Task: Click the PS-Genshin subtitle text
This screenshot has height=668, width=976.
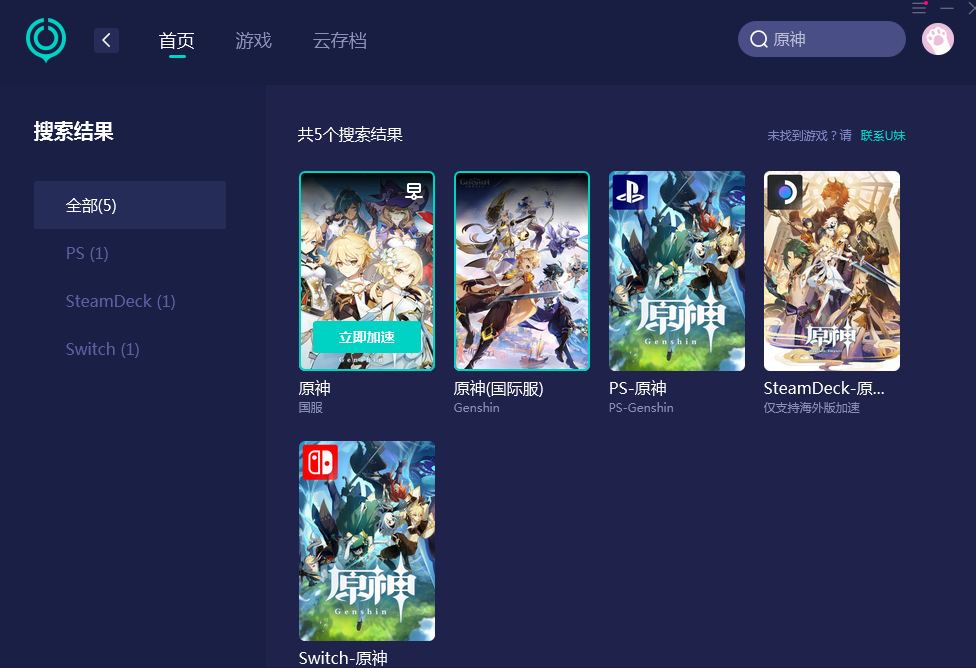Action: point(641,408)
